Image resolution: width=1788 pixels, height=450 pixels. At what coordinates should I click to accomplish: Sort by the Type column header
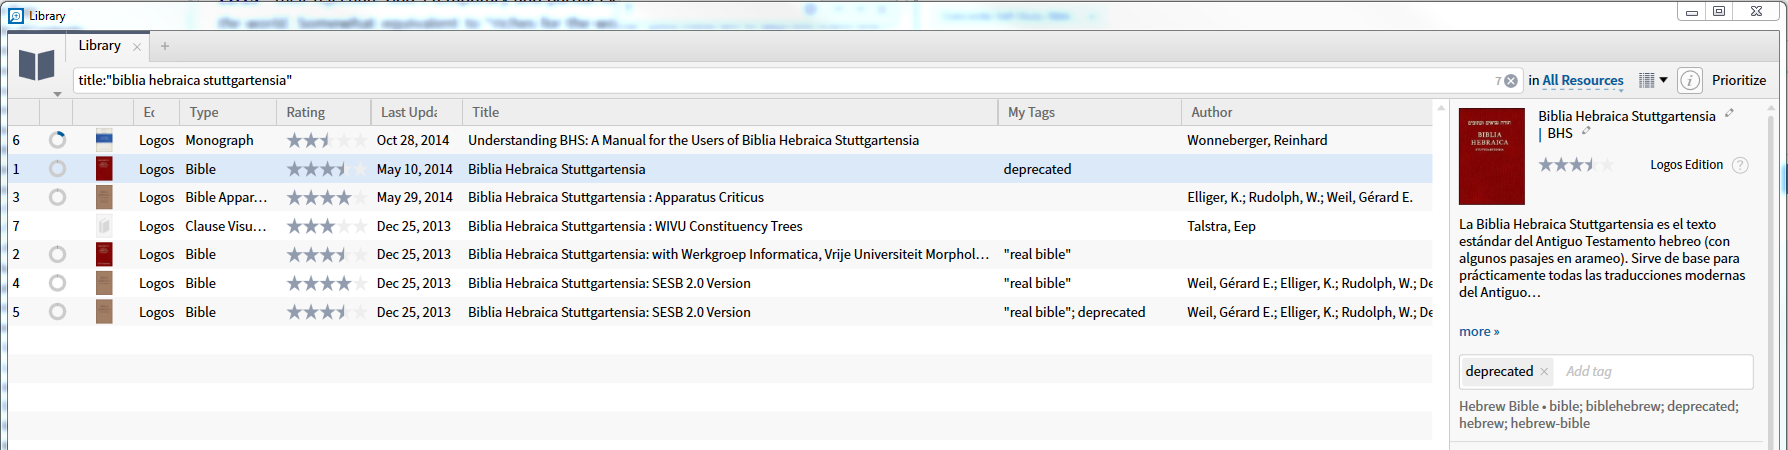[x=227, y=112]
